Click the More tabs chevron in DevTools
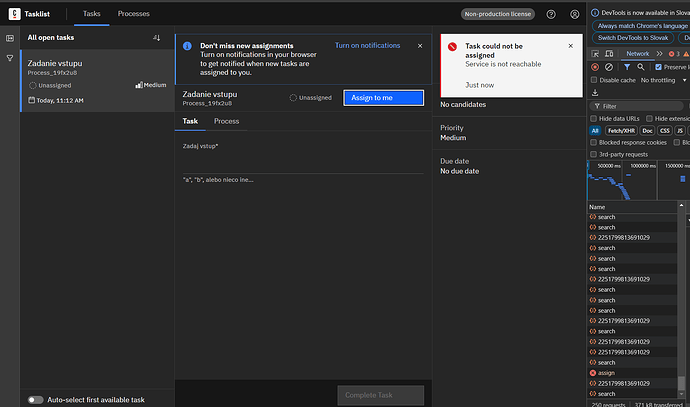The height and width of the screenshot is (407, 690). coord(659,54)
